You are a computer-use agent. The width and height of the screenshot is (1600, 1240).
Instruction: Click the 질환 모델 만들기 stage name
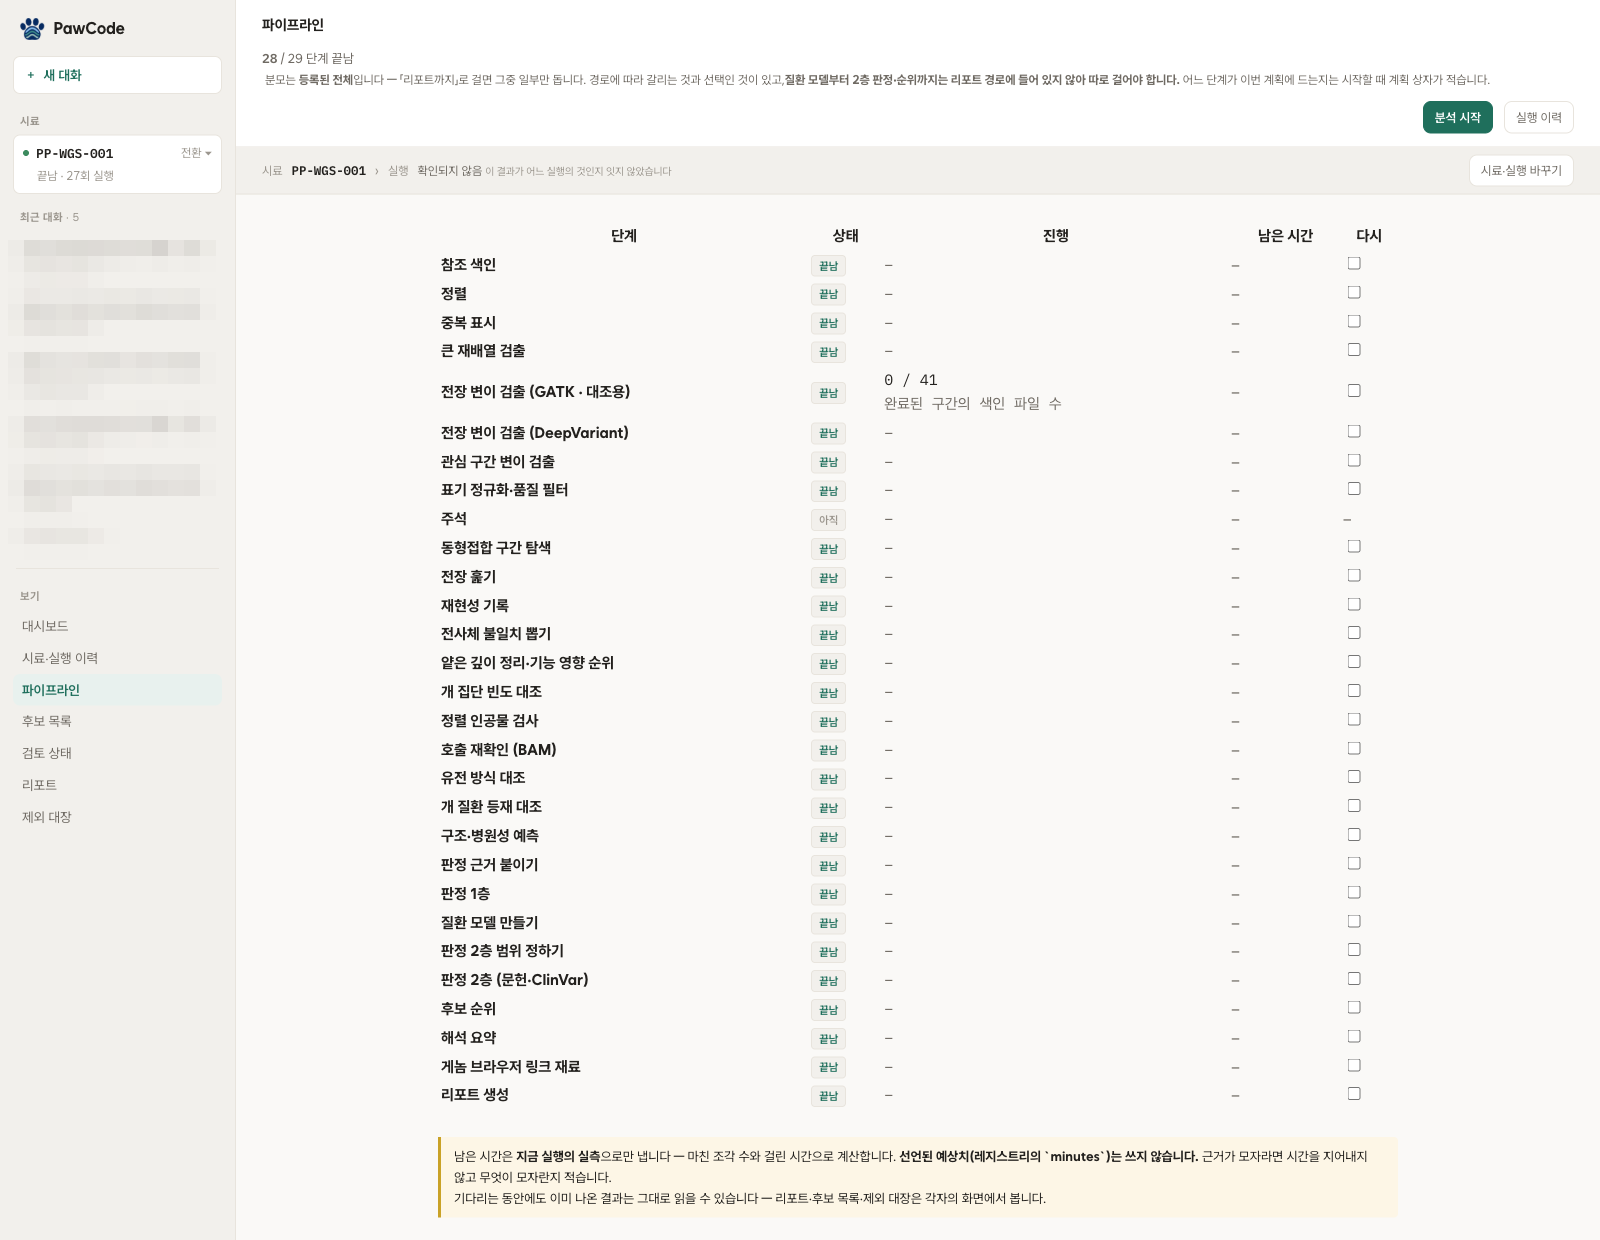pyautogui.click(x=490, y=923)
